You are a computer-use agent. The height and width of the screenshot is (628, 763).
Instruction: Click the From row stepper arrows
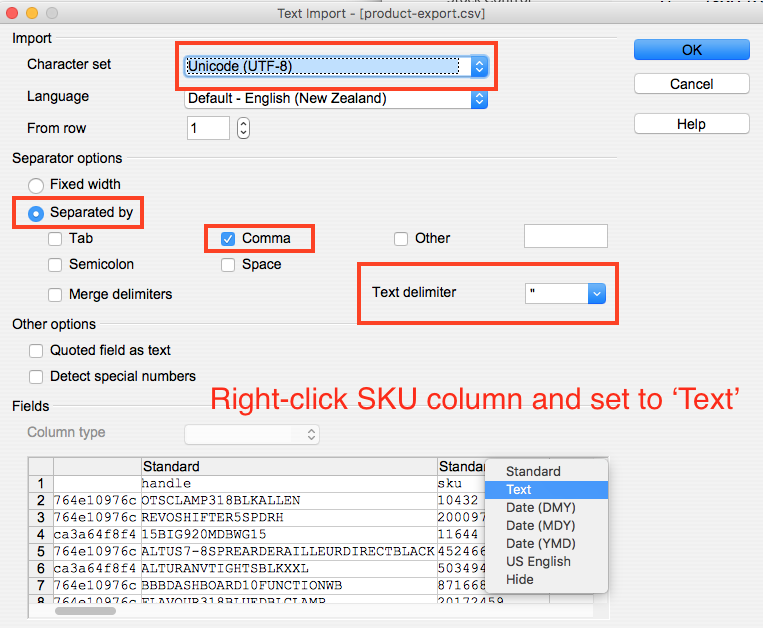pyautogui.click(x=243, y=129)
